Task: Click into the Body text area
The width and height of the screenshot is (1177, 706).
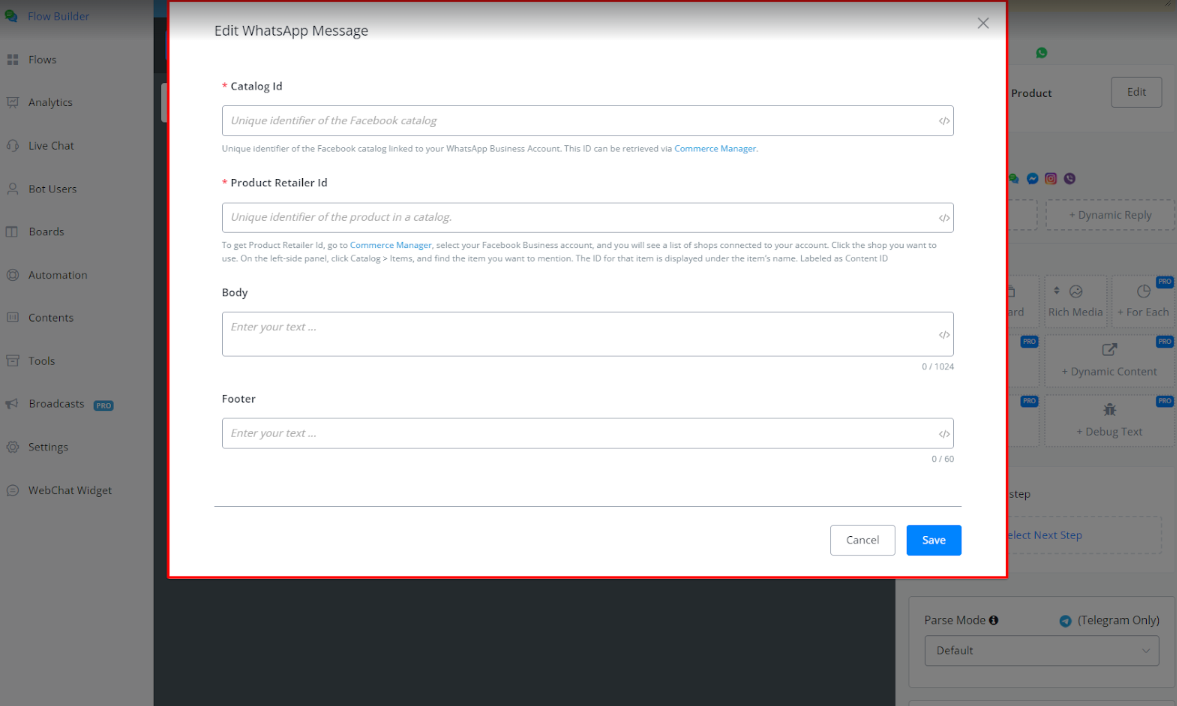Action: (580, 334)
